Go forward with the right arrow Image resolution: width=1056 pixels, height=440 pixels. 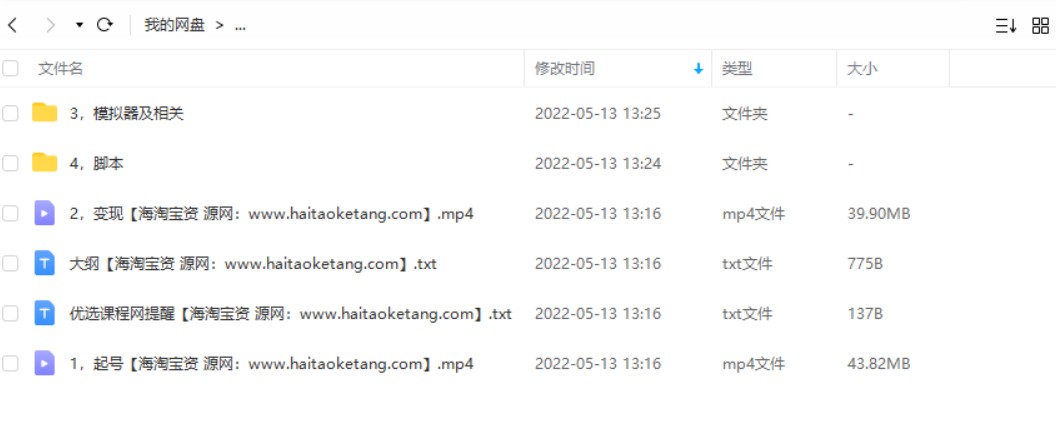point(50,26)
